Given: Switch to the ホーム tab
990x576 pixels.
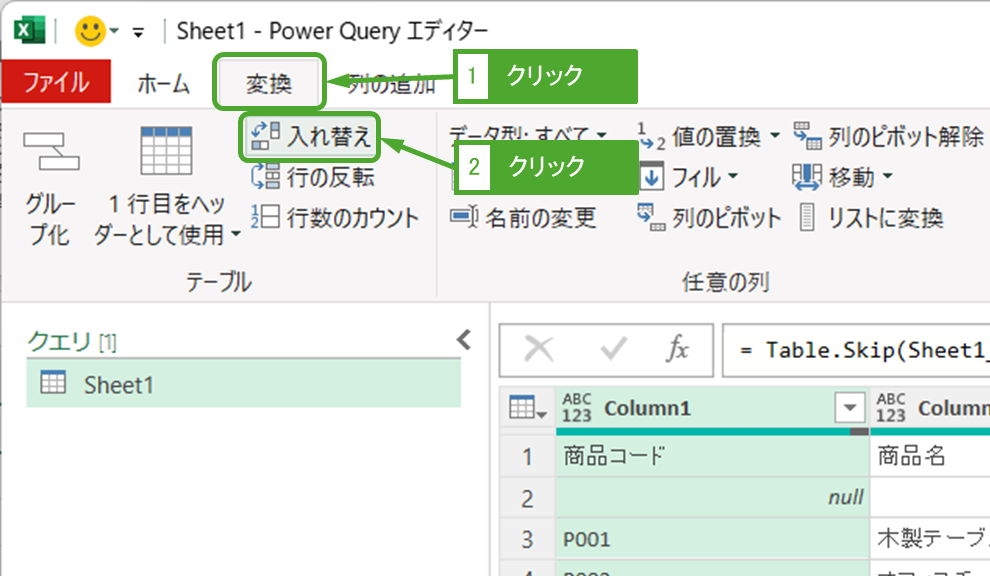Looking at the screenshot, I should [x=163, y=84].
